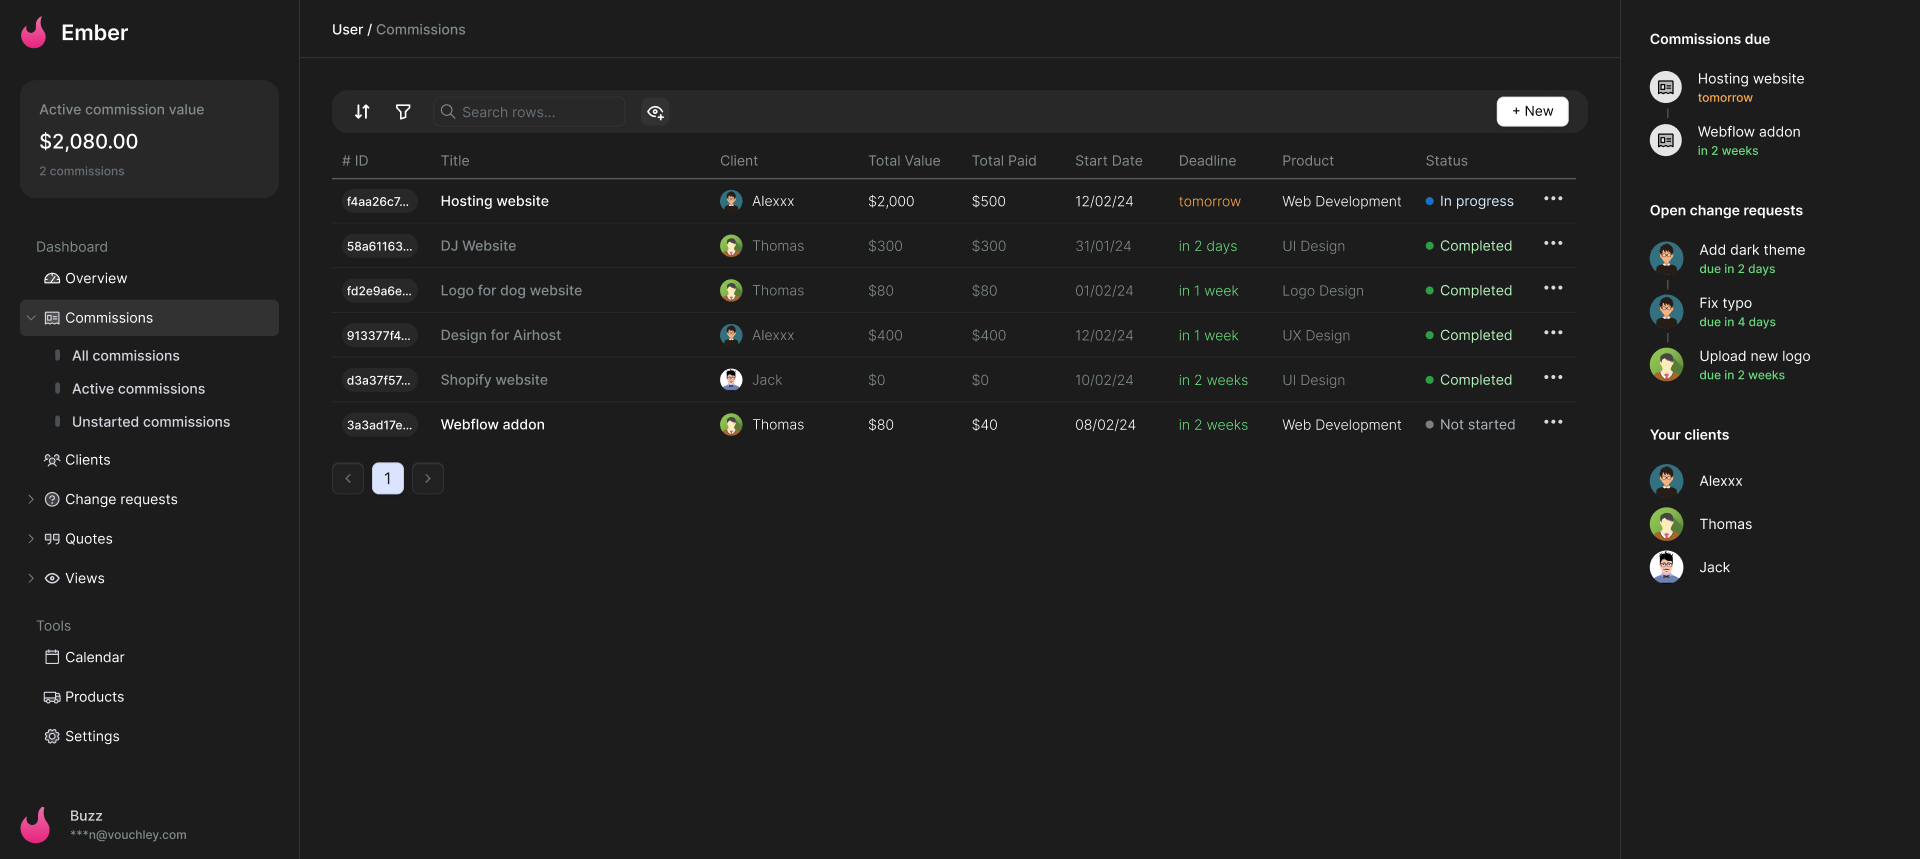1920x859 pixels.
Task: Click the Views eye icon in sidebar
Action: click(52, 578)
